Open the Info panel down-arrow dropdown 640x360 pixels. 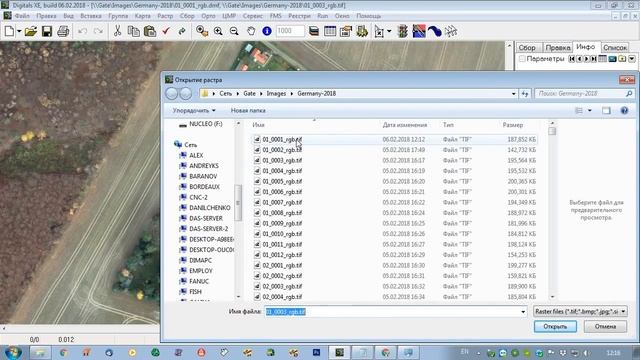click(x=632, y=59)
